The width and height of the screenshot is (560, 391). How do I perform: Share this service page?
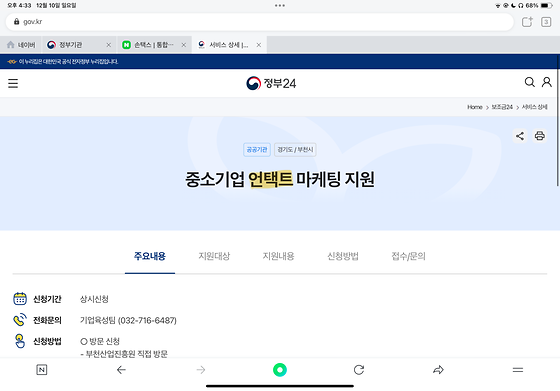(520, 136)
